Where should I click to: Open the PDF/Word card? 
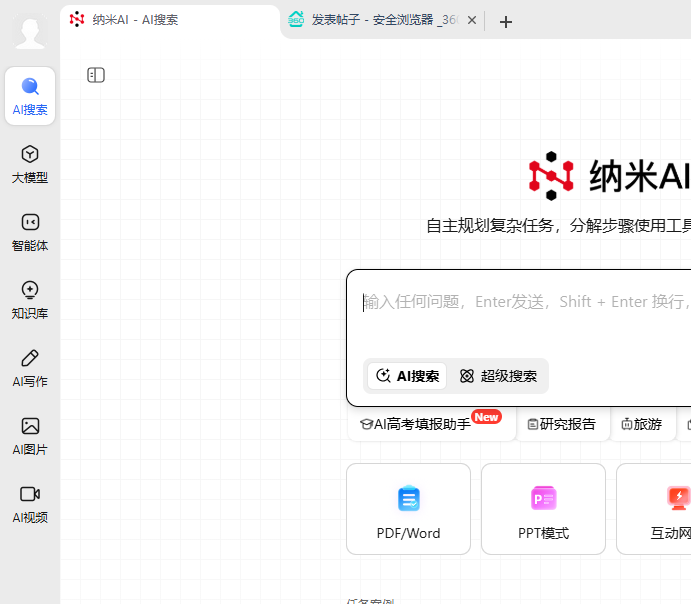(409, 509)
